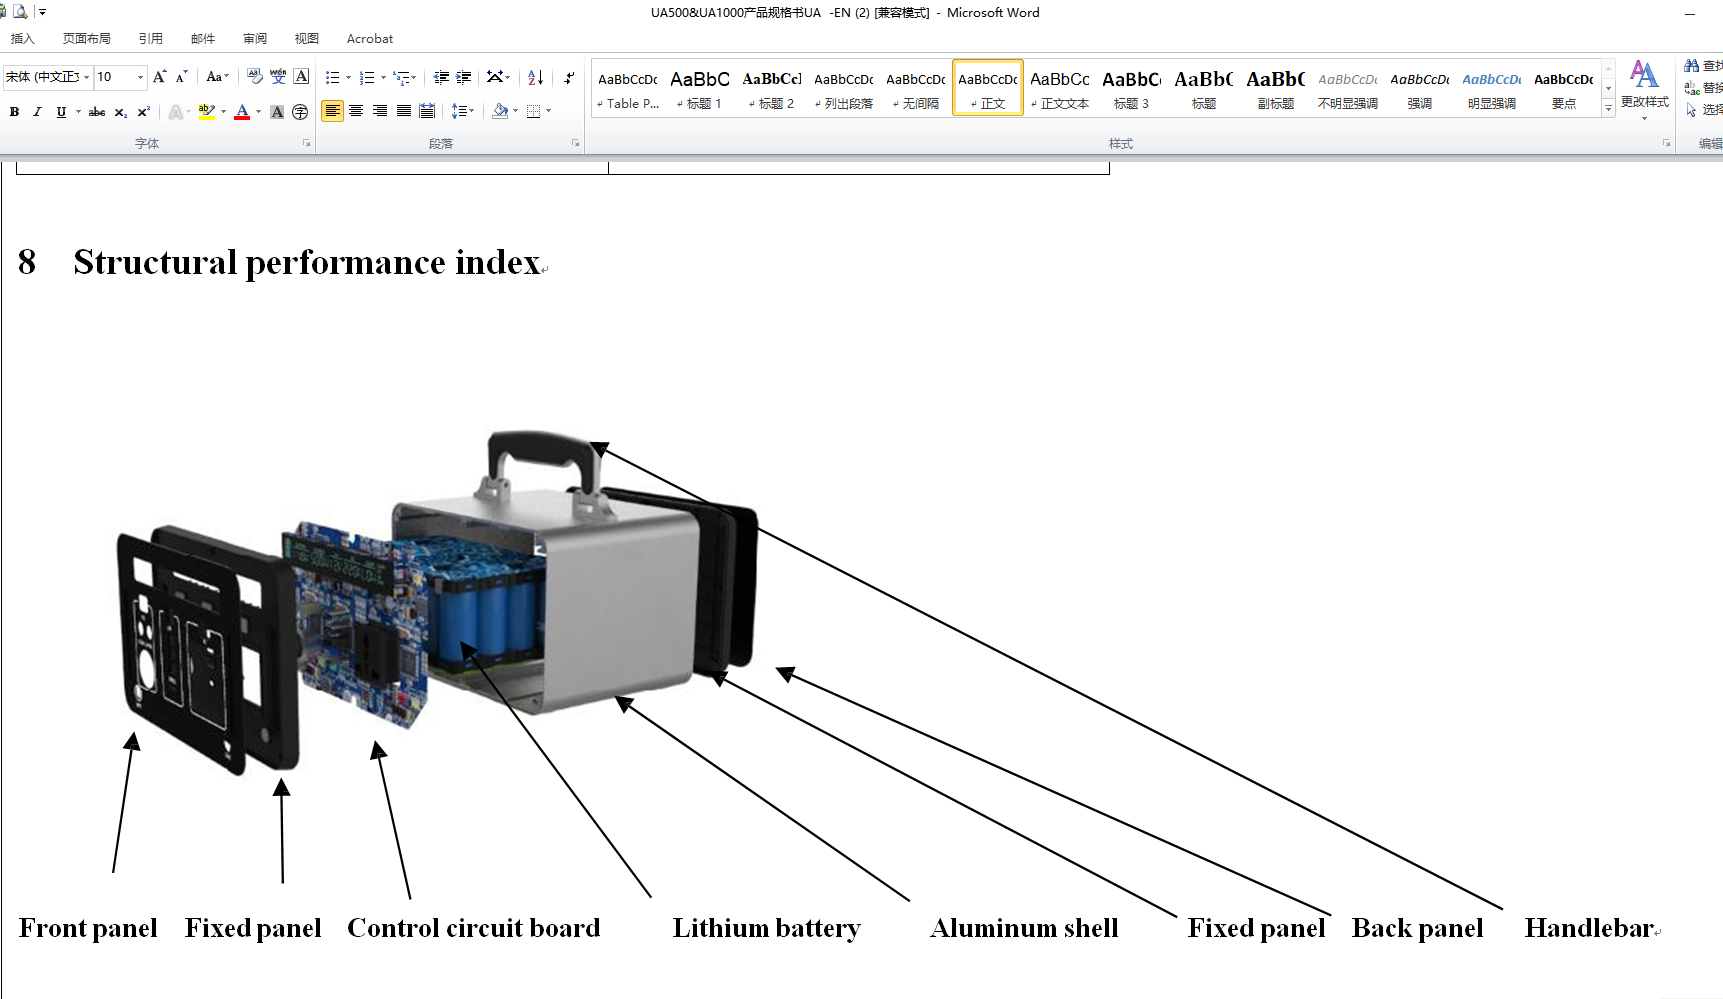1723x999 pixels.
Task: Apply yellow text highlight color
Action: (207, 112)
